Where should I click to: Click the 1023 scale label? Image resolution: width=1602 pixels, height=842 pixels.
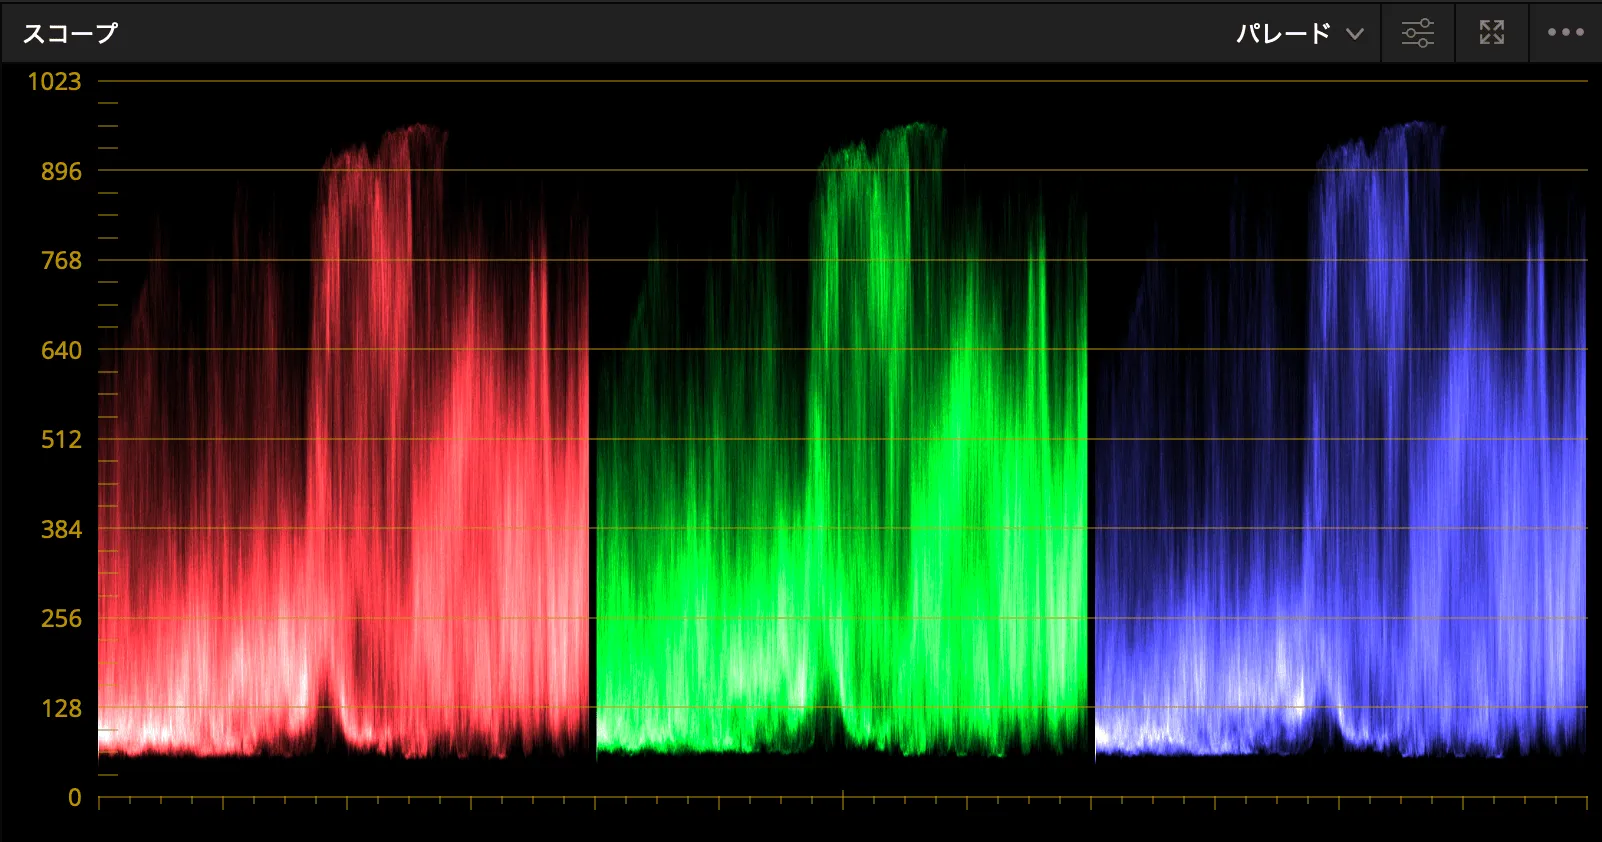[54, 82]
